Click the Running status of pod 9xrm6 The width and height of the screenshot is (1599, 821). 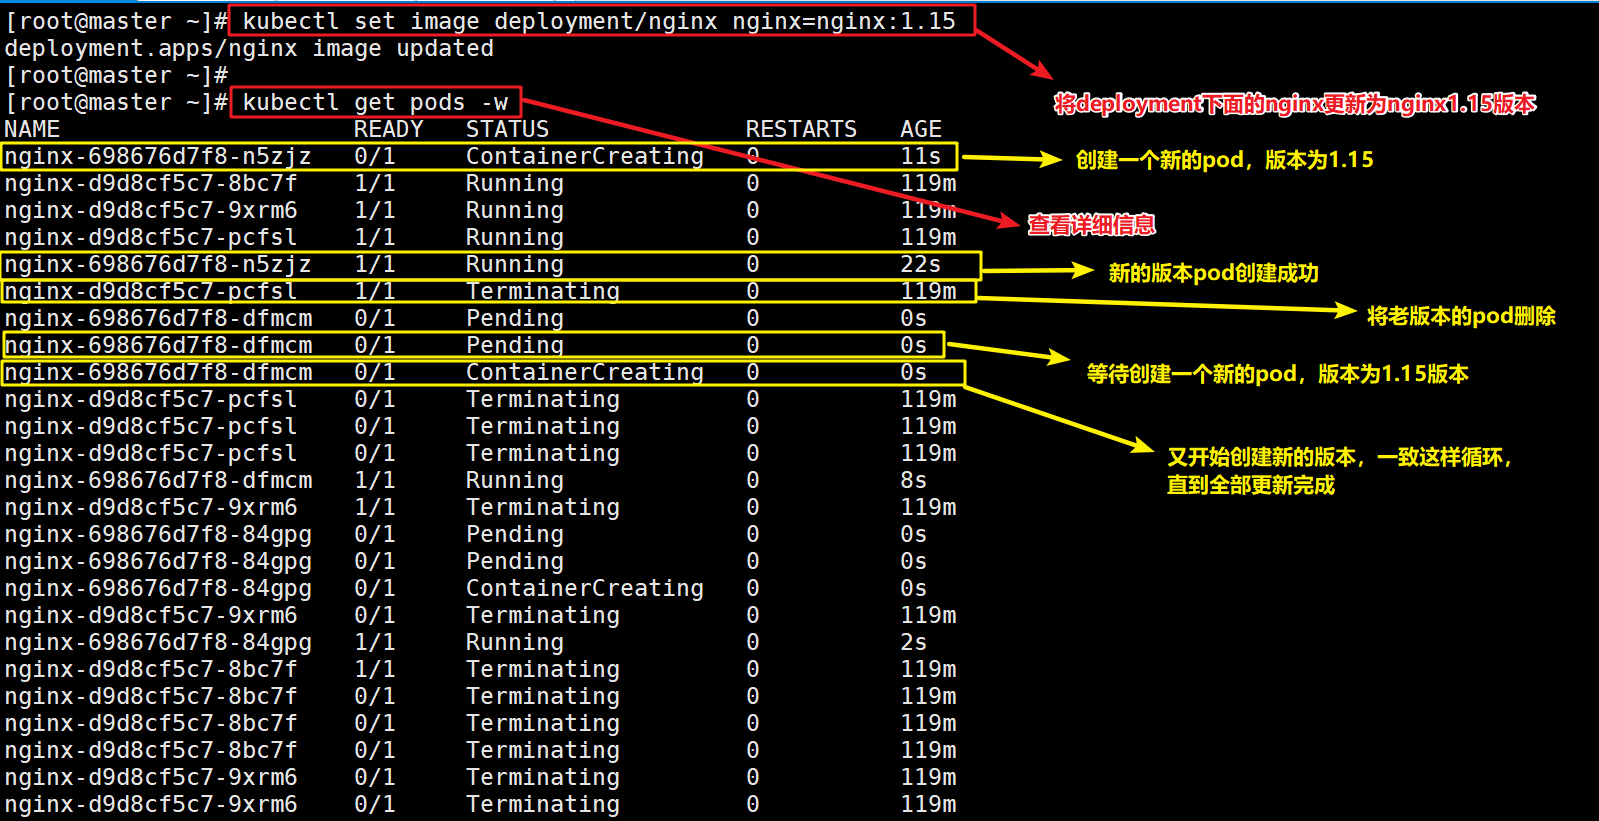(515, 210)
